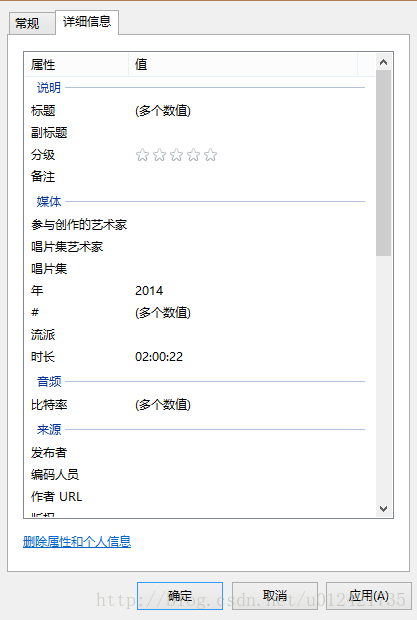Select the 详细信息 tab
This screenshot has height=620, width=417.
click(87, 22)
